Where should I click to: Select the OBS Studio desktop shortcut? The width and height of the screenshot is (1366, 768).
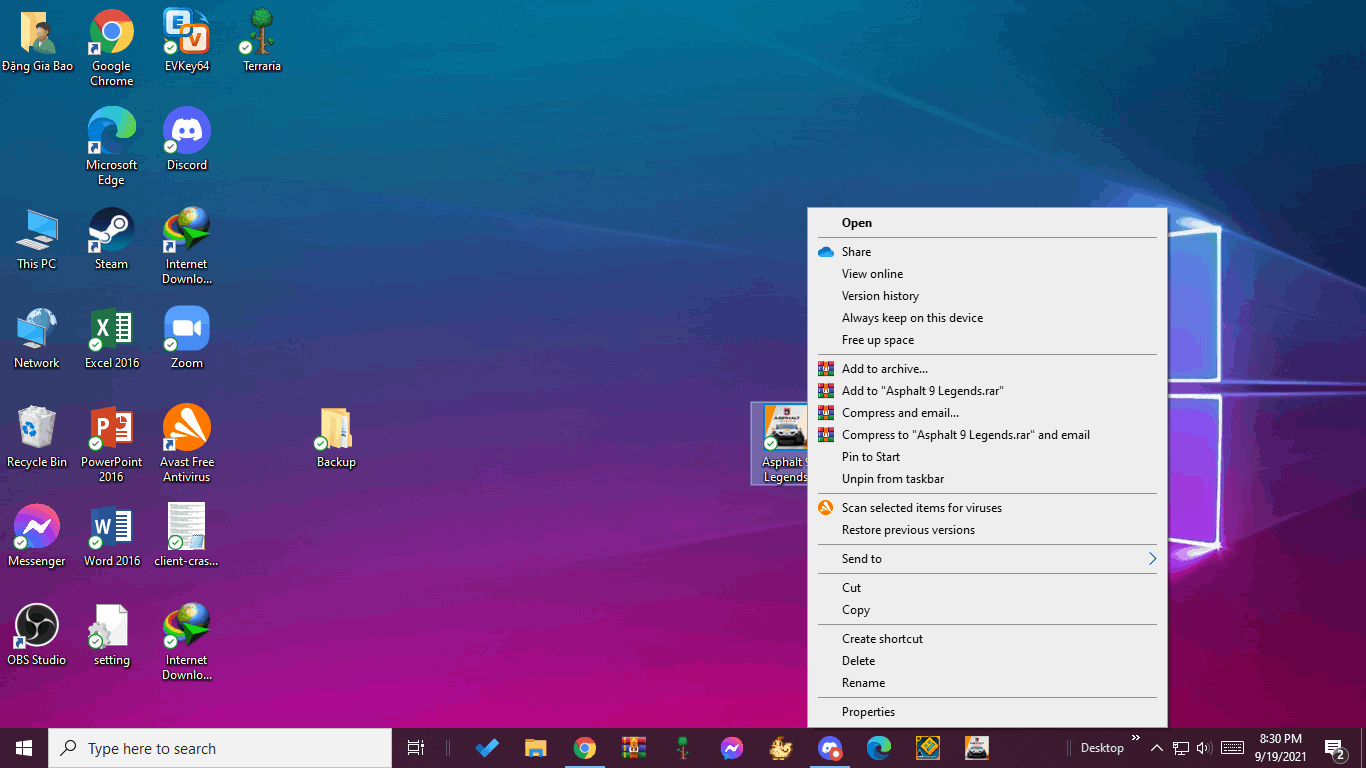click(37, 635)
